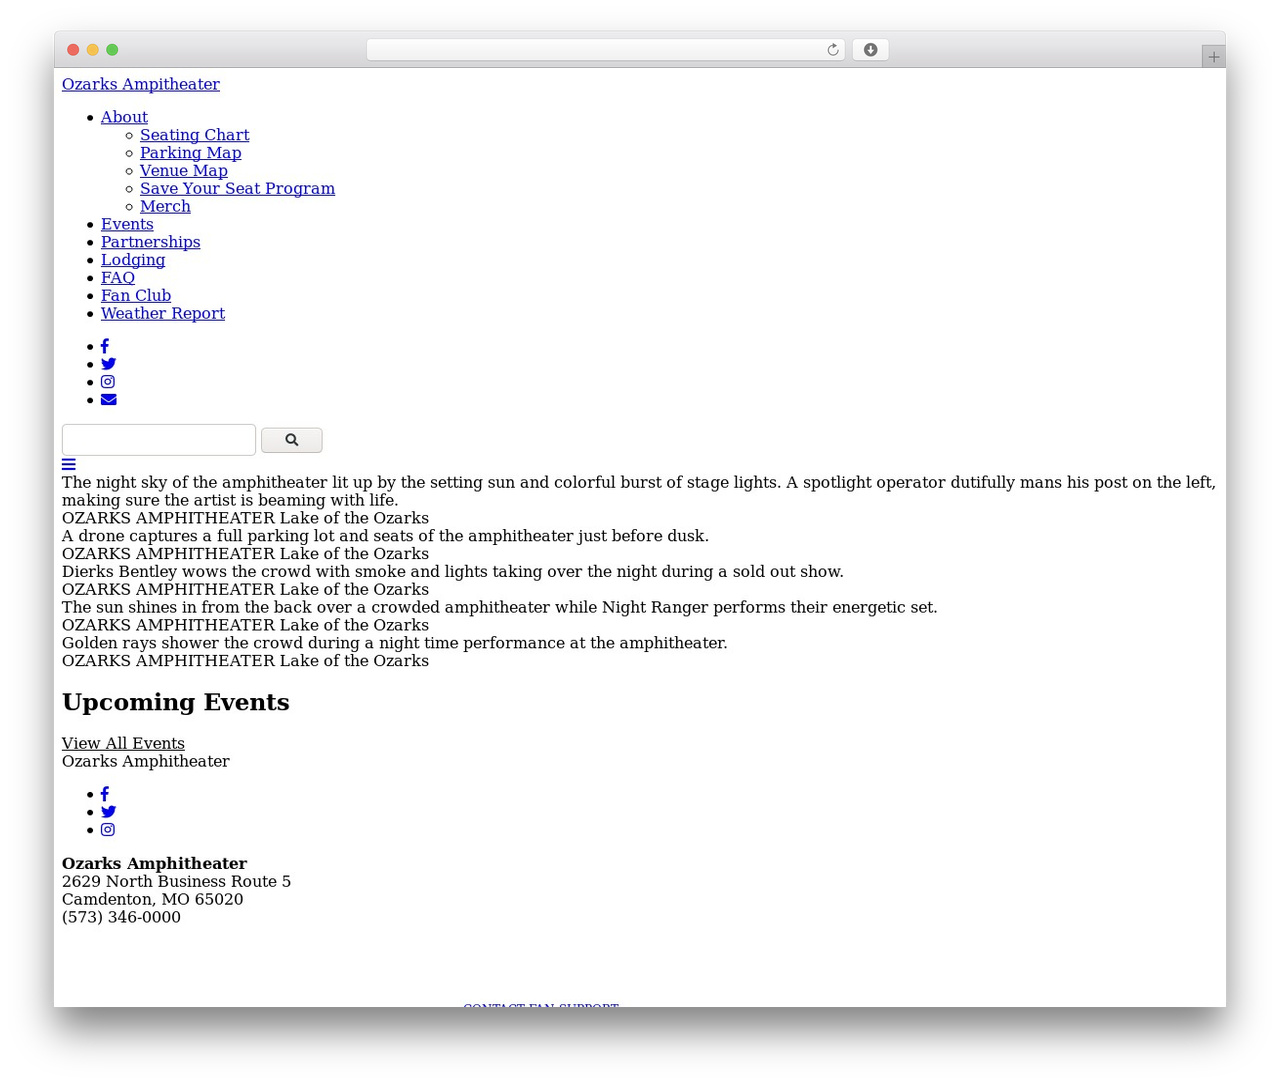Click the Dierks Bentley slide caption

coord(453,572)
